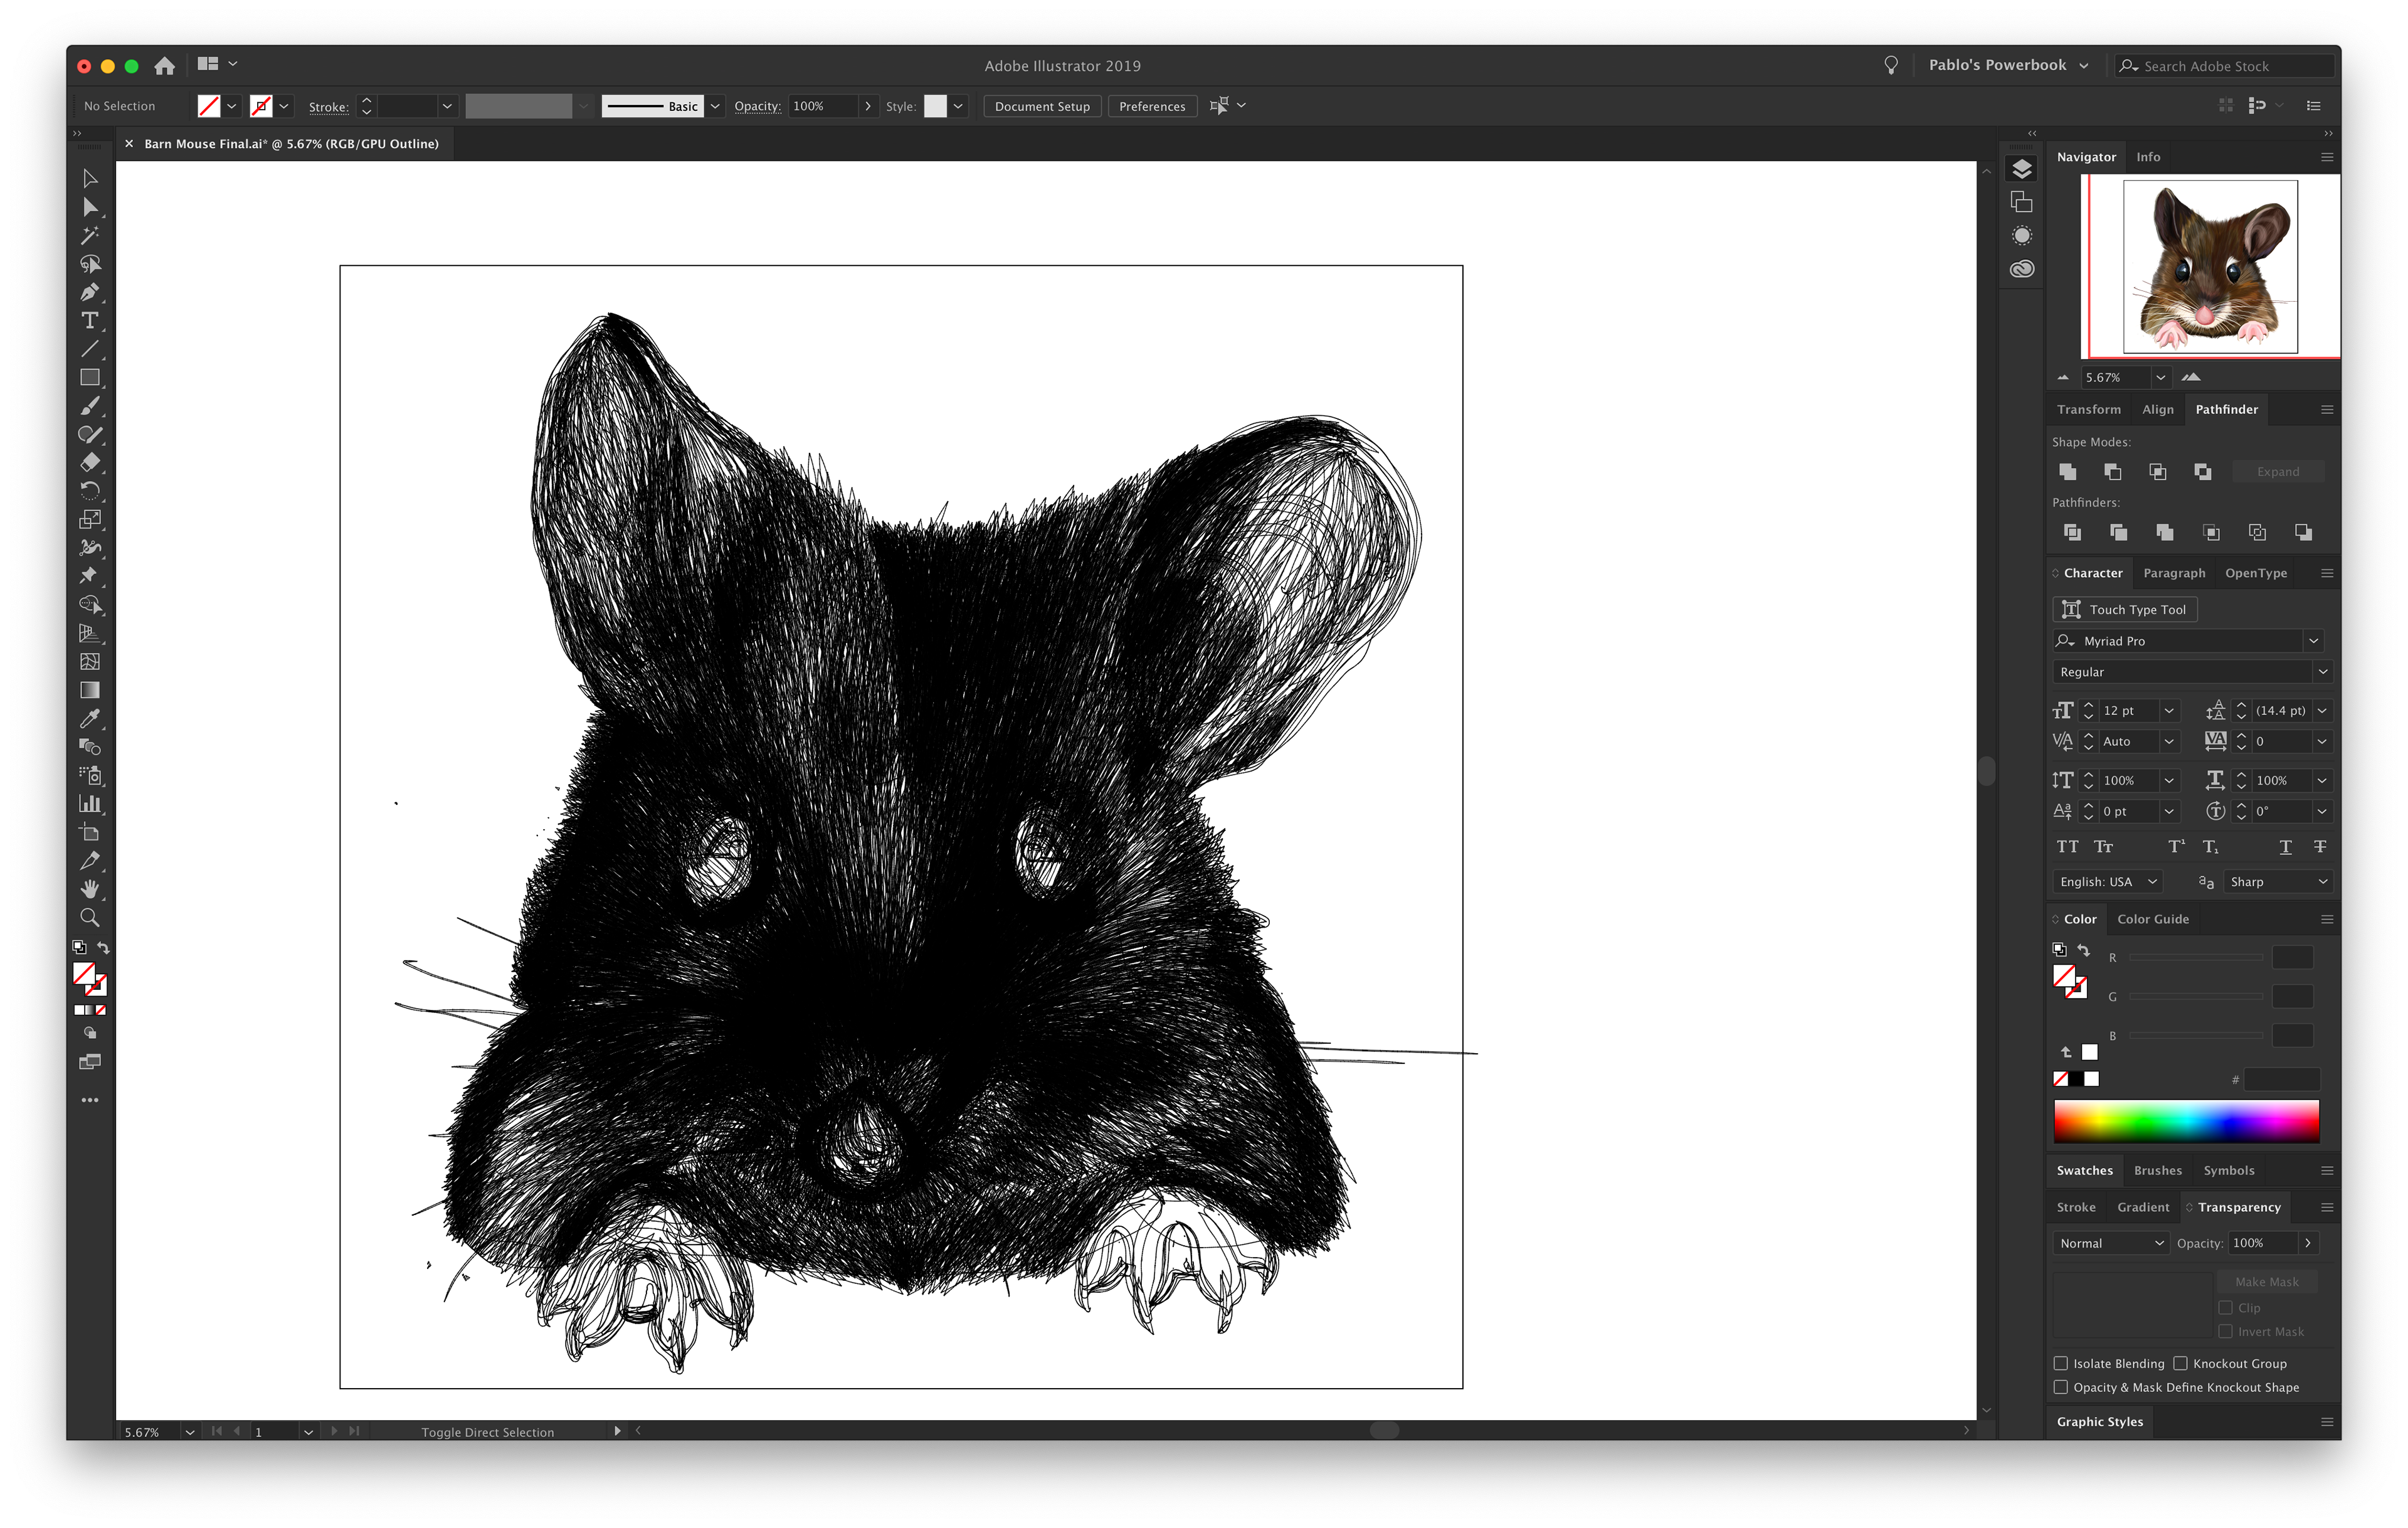Click the Unite shape mode icon

tap(2067, 472)
